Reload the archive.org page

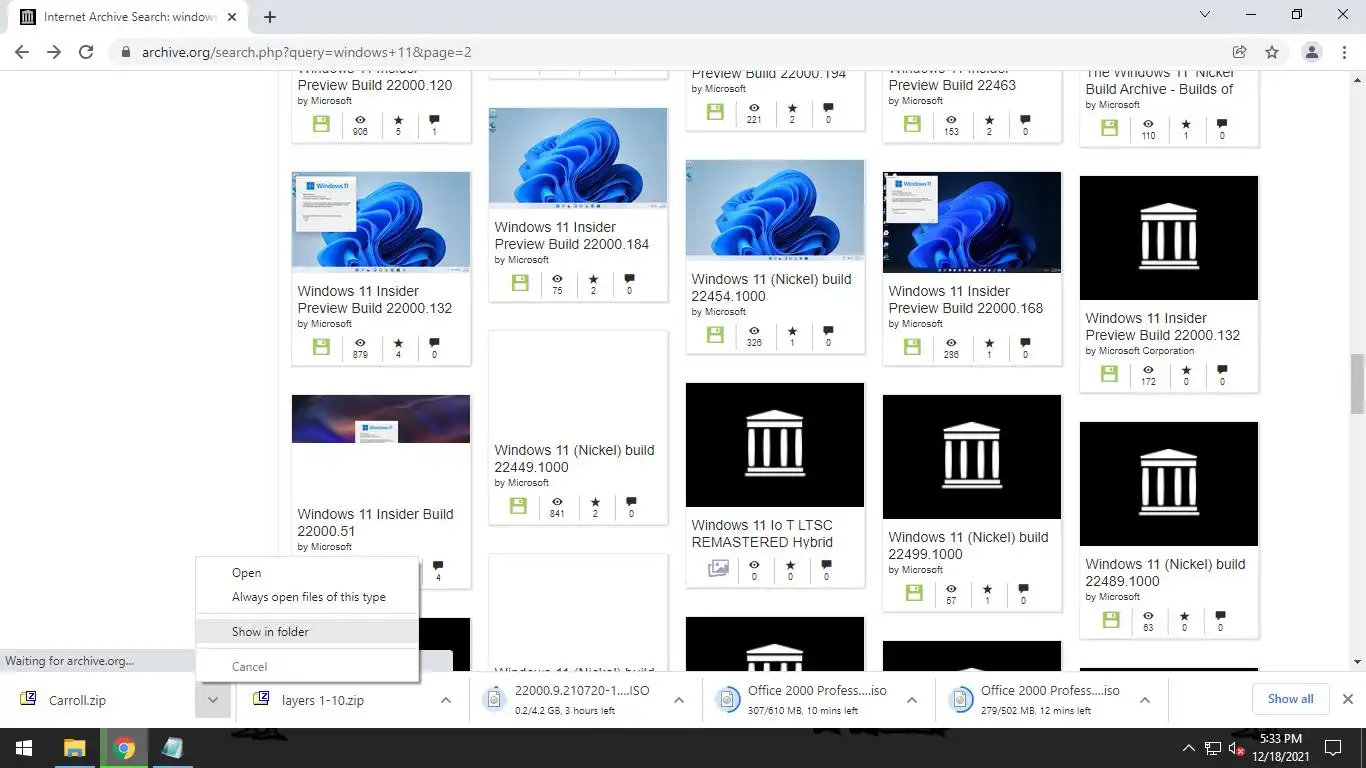click(x=86, y=52)
